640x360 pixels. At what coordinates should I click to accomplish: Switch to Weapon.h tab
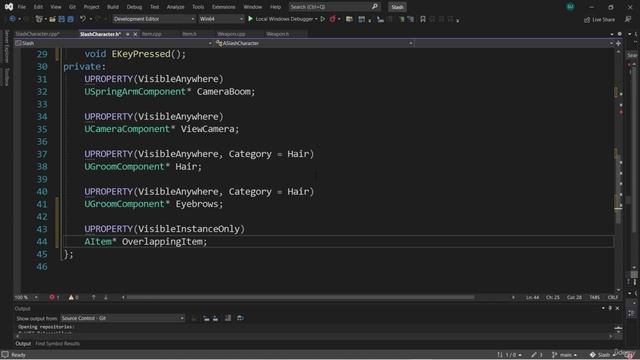tap(278, 34)
